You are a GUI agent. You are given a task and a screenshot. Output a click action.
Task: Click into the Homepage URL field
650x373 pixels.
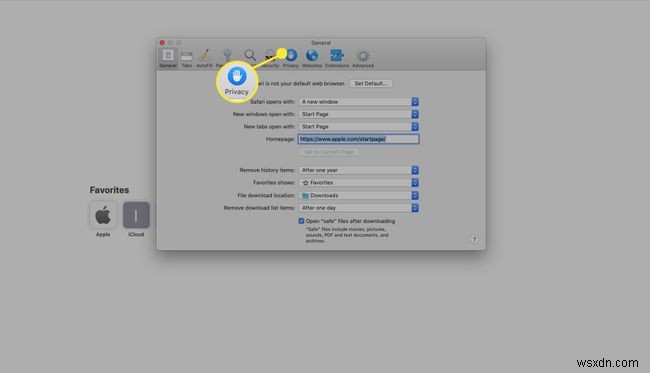359,139
